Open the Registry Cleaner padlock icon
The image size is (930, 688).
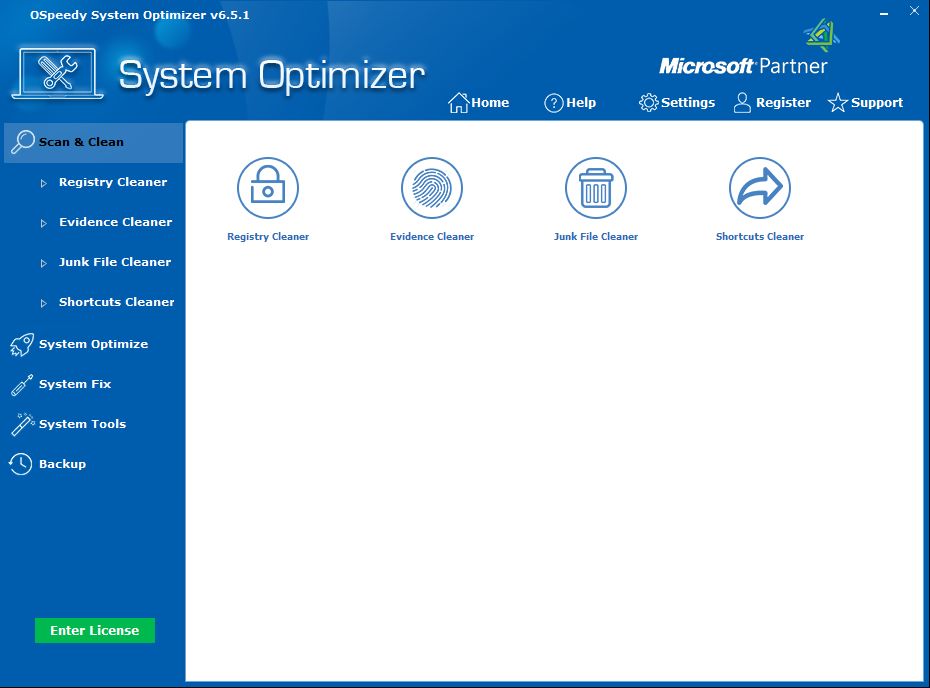[x=267, y=188]
